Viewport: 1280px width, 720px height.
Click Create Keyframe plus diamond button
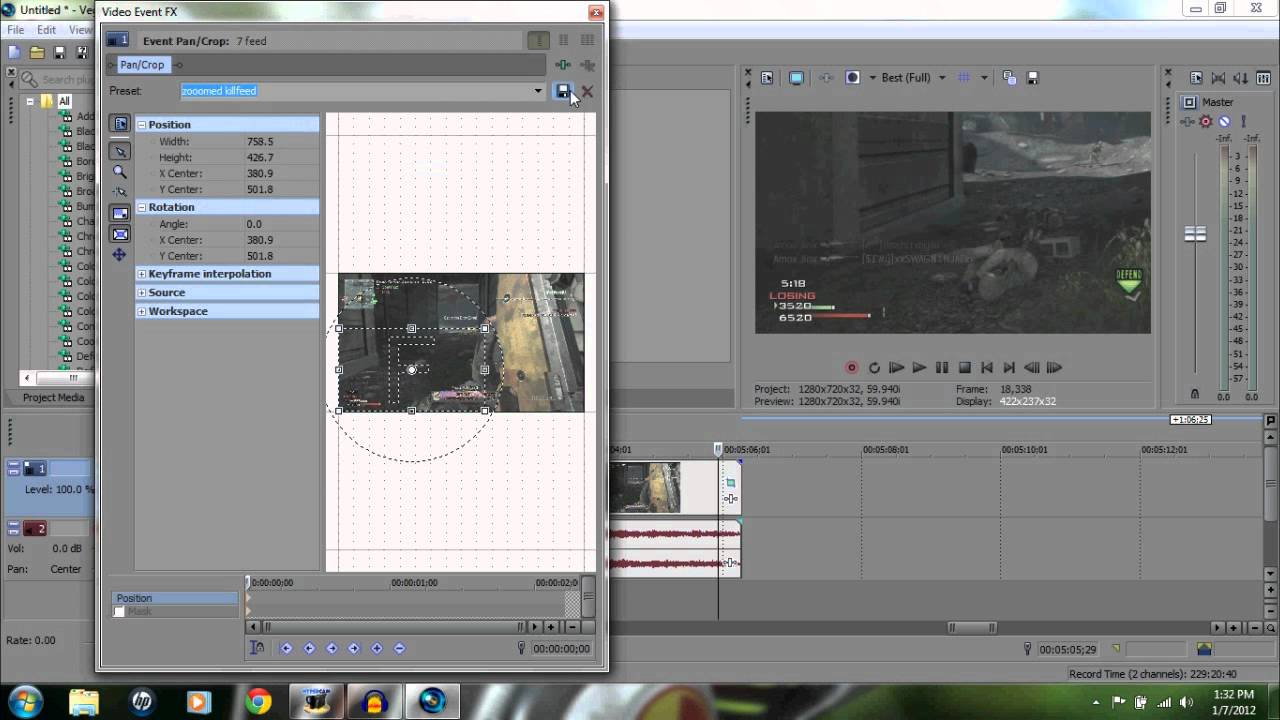(x=377, y=648)
